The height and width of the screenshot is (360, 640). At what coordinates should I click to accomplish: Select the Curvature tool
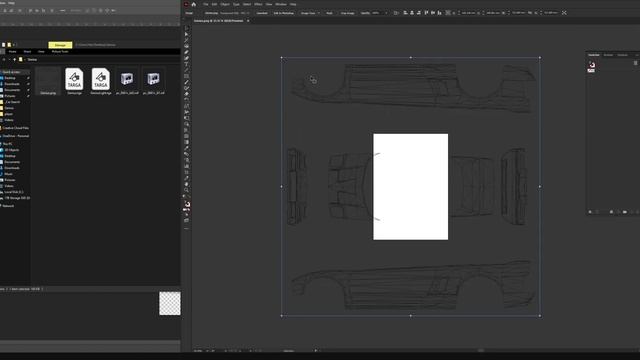click(187, 58)
